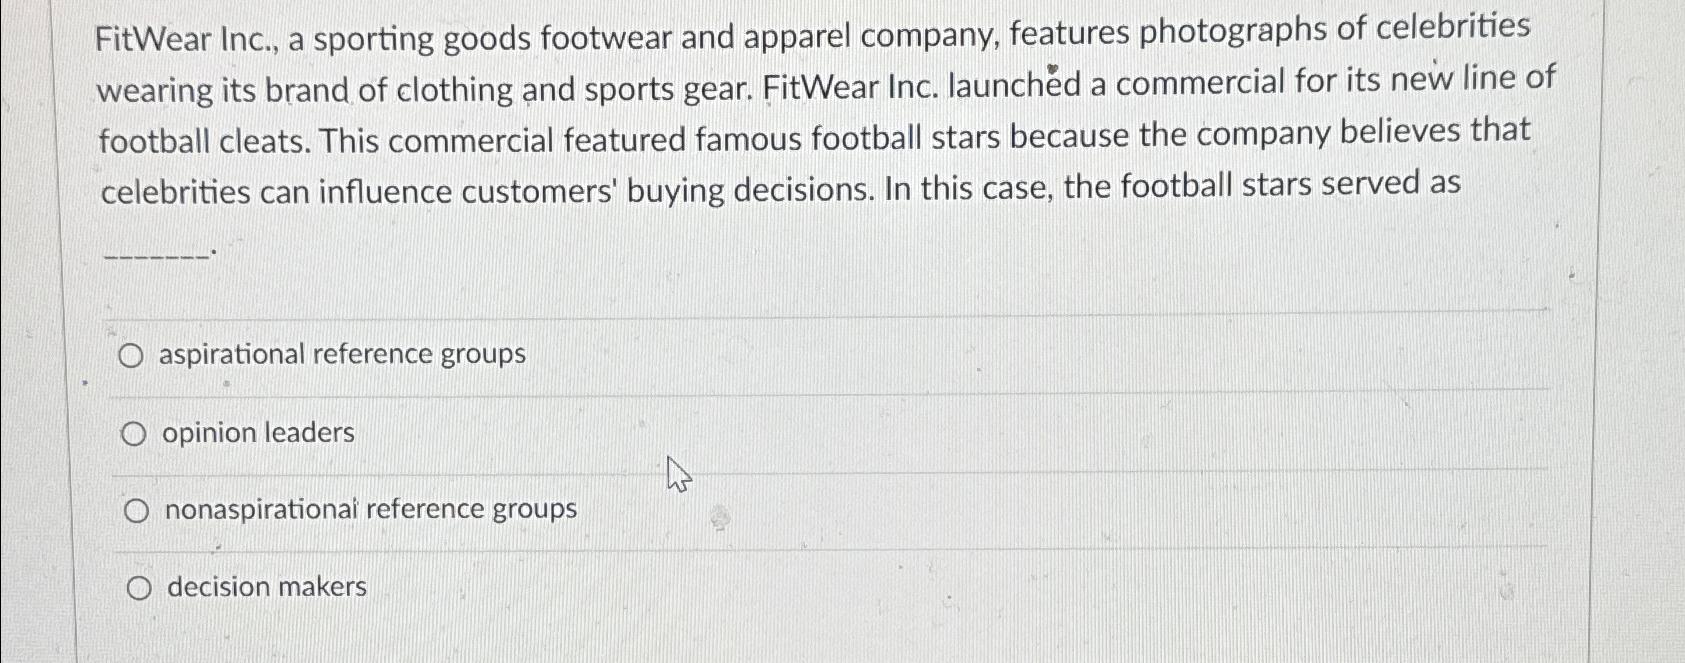Click the "nonaspirational reference groups" answer label
The image size is (1685, 663).
[371, 510]
